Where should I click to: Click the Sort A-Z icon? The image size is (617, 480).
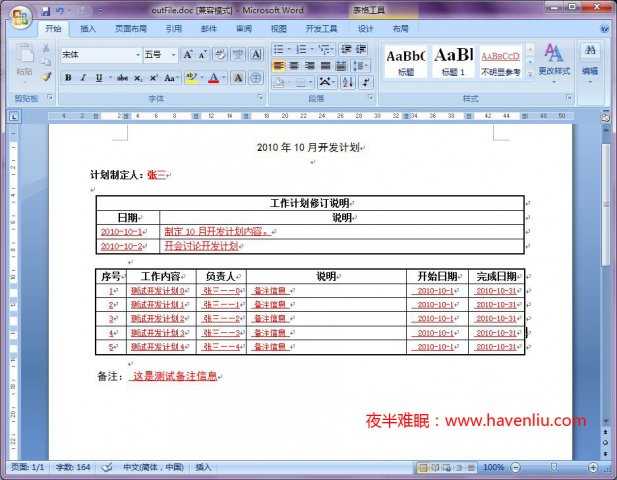point(348,82)
